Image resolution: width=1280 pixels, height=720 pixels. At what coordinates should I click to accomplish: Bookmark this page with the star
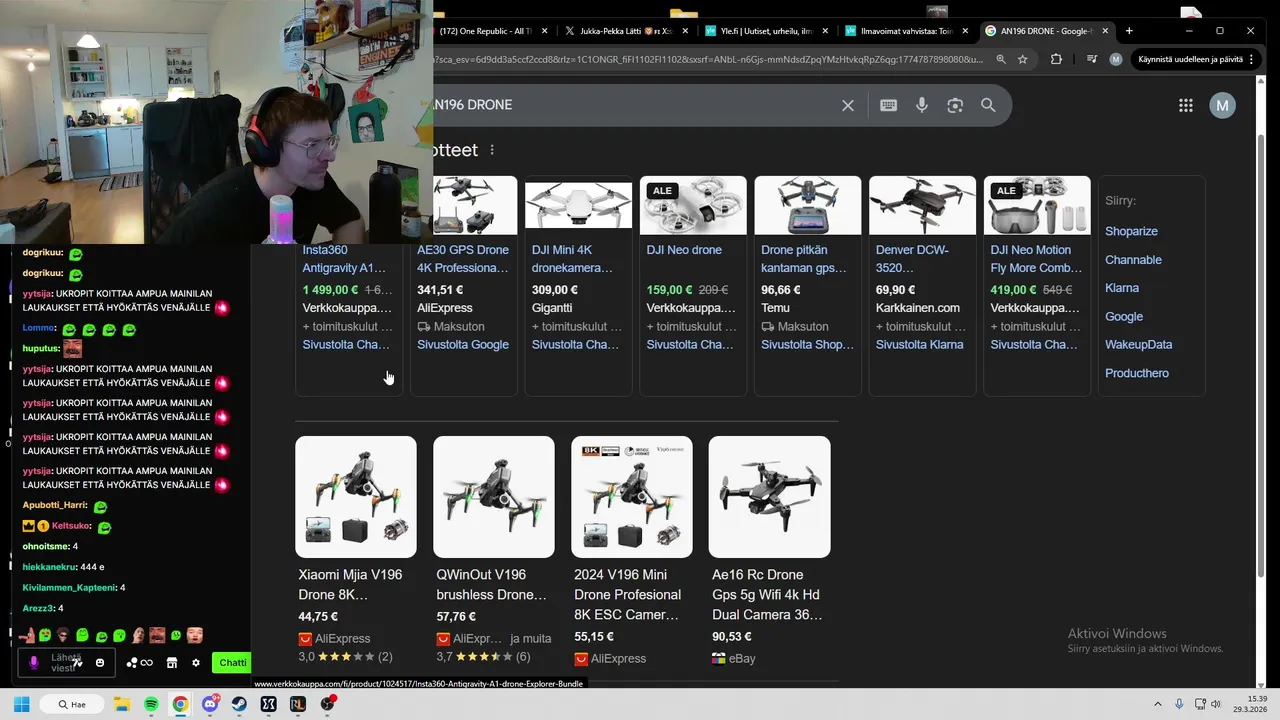point(1022,59)
